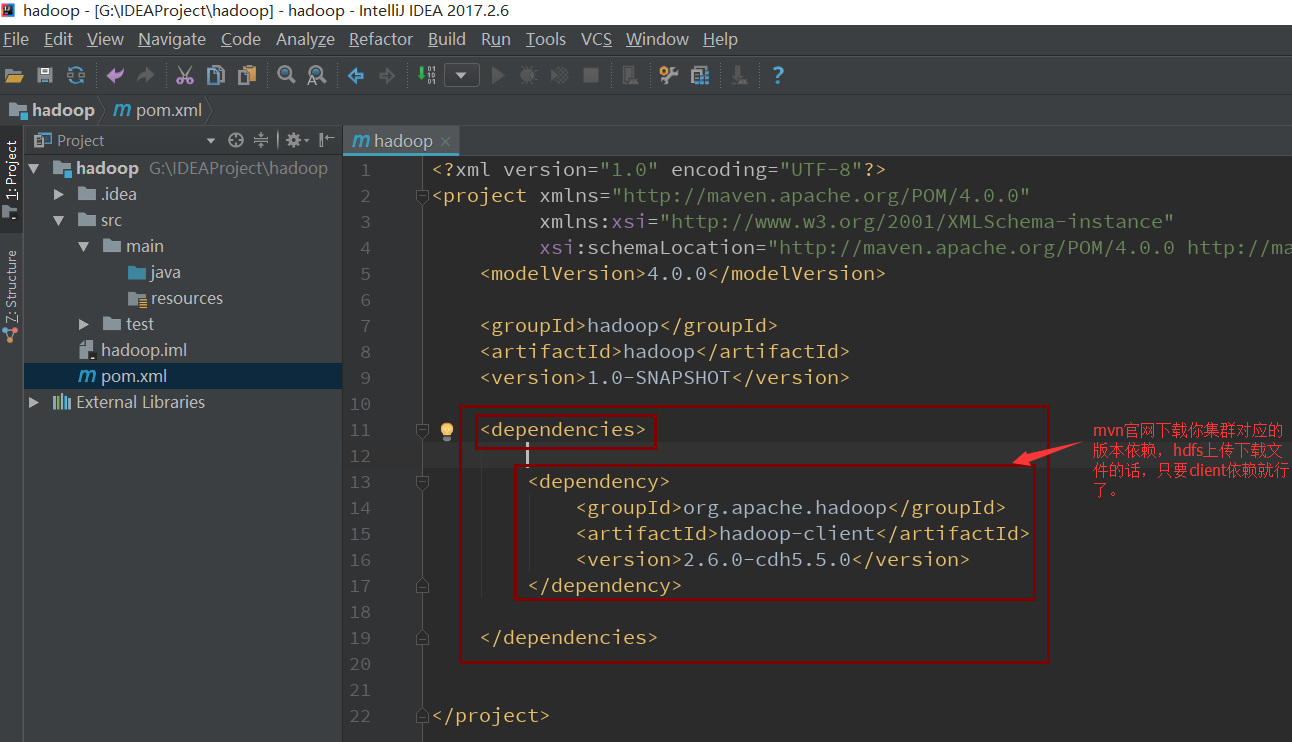Click hadoop in the breadcrumb bar
Screen dimensions: 1292x742
point(52,110)
